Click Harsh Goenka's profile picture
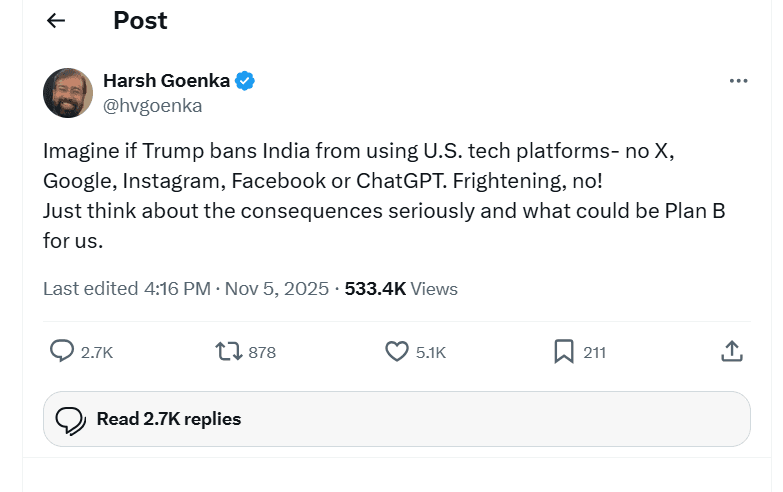This screenshot has width=783, height=492. coord(68,93)
